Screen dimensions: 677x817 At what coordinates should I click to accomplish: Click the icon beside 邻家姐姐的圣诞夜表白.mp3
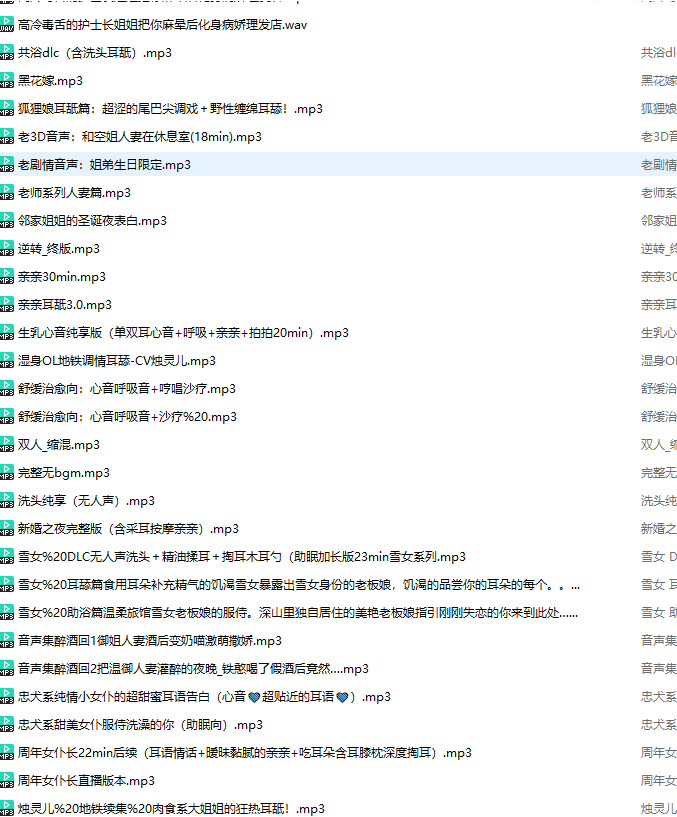click(x=7, y=220)
